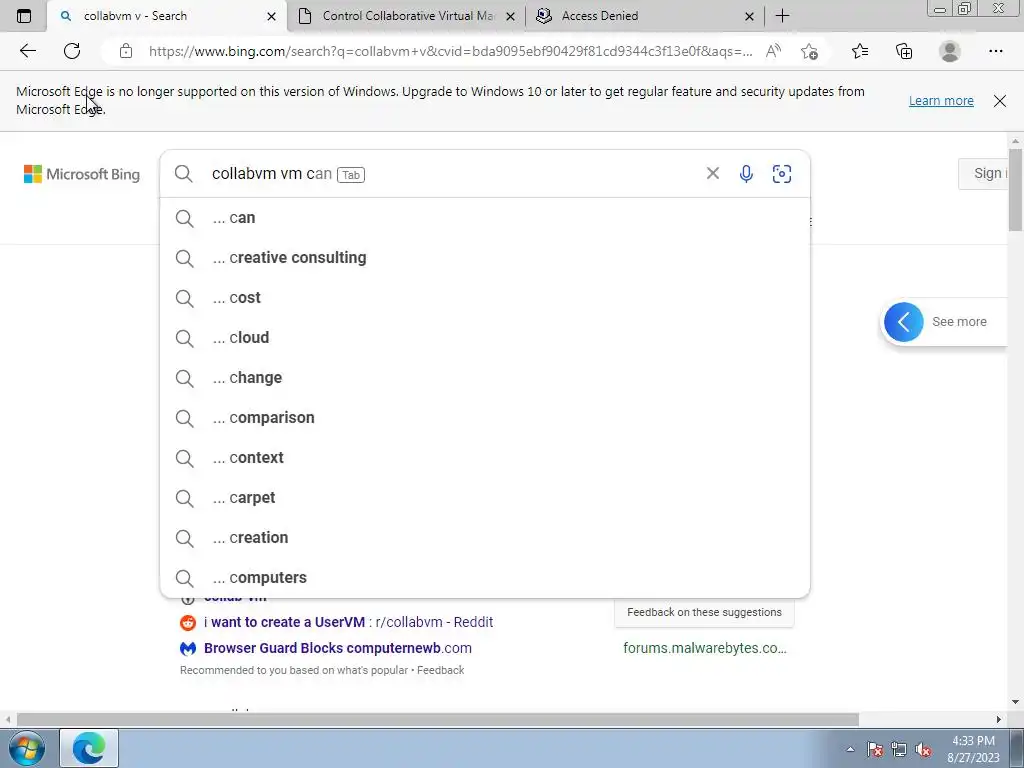Select the 'comparison' suggestion
Screen dimensions: 1024x768
pyautogui.click(x=485, y=417)
